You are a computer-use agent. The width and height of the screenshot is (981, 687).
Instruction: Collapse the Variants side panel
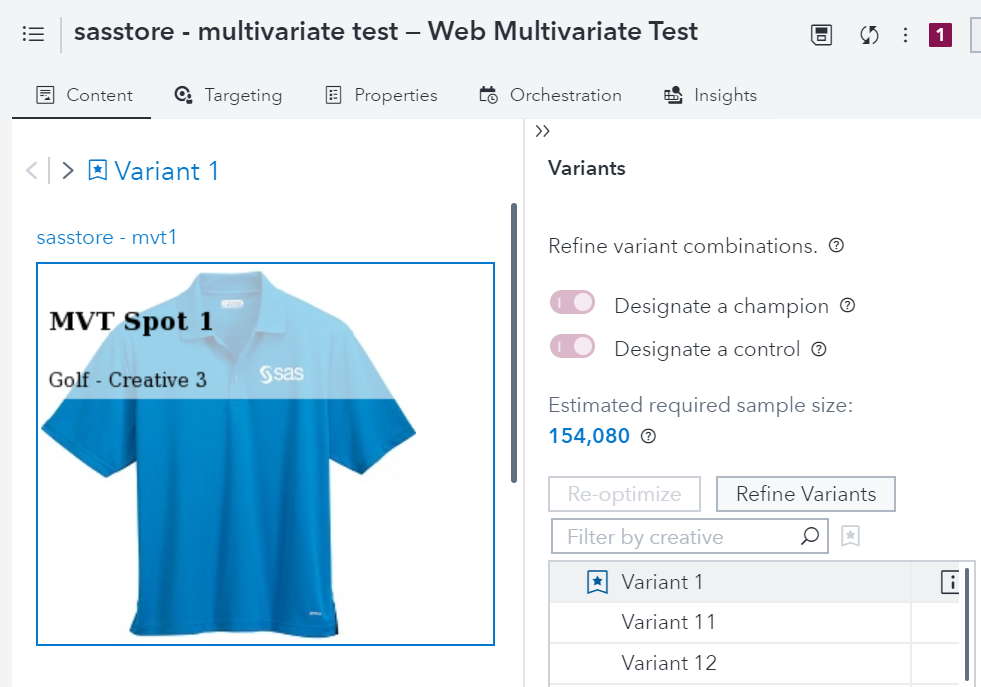tap(543, 131)
